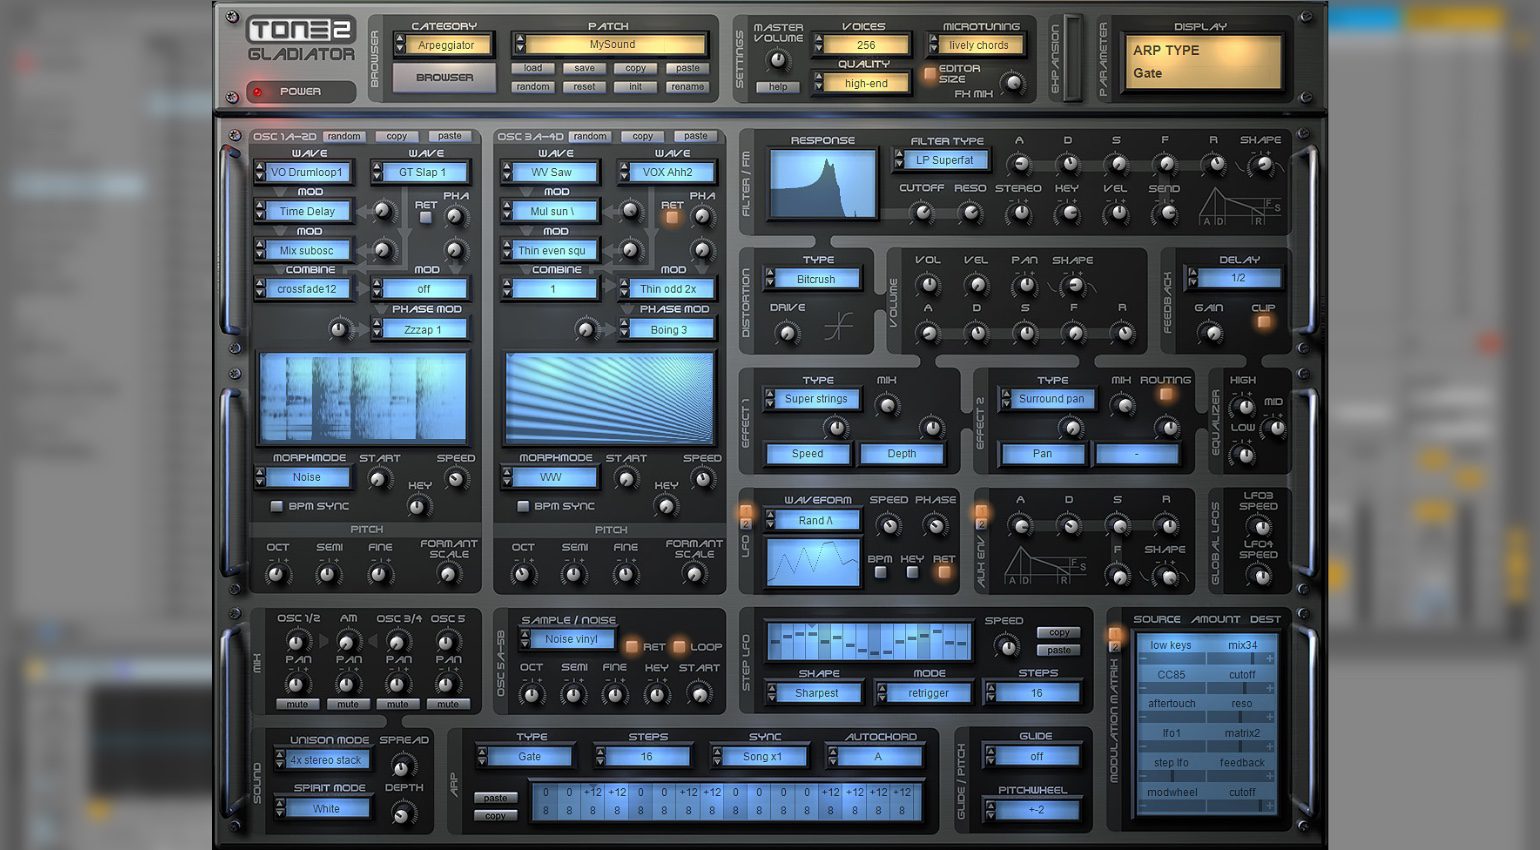Mute the OSC 5 mixer channel
This screenshot has height=850, width=1540.
(447, 704)
